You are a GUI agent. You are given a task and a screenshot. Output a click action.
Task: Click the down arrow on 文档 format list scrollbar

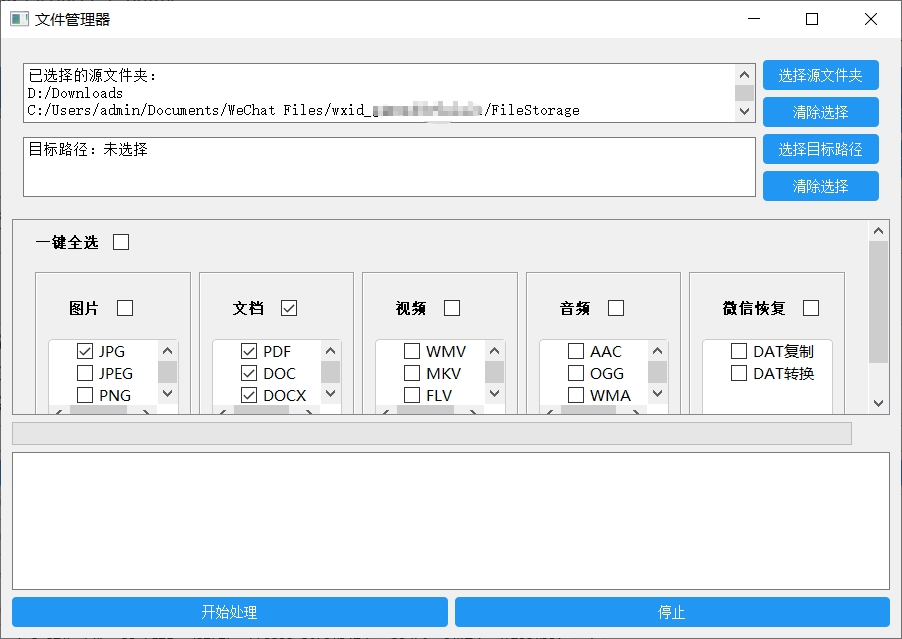[x=329, y=395]
